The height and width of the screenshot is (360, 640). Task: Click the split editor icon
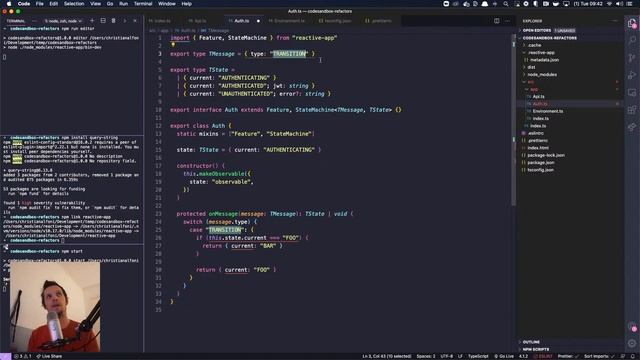tap(496, 21)
